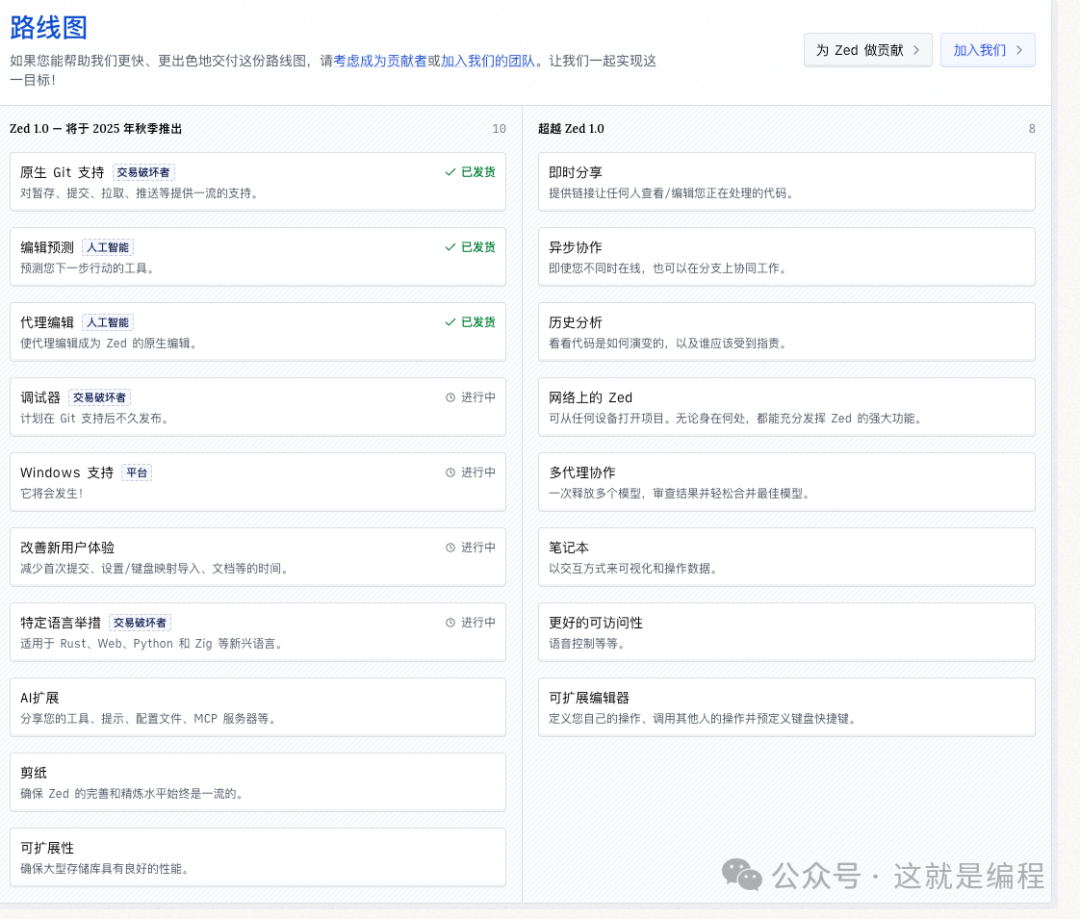Click item count '10' in left column header
This screenshot has width=1080, height=919.
pyautogui.click(x=499, y=129)
